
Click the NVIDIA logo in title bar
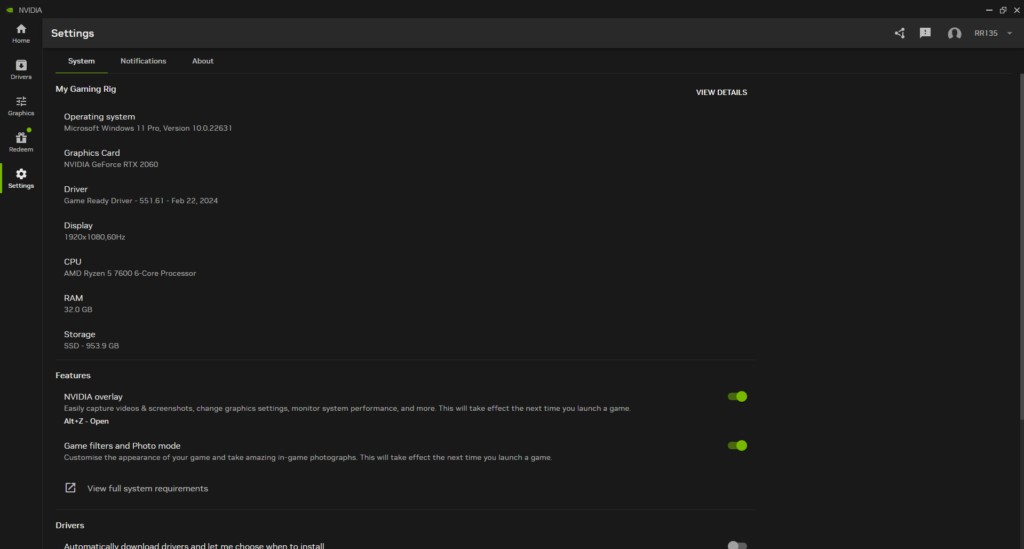click(x=9, y=9)
